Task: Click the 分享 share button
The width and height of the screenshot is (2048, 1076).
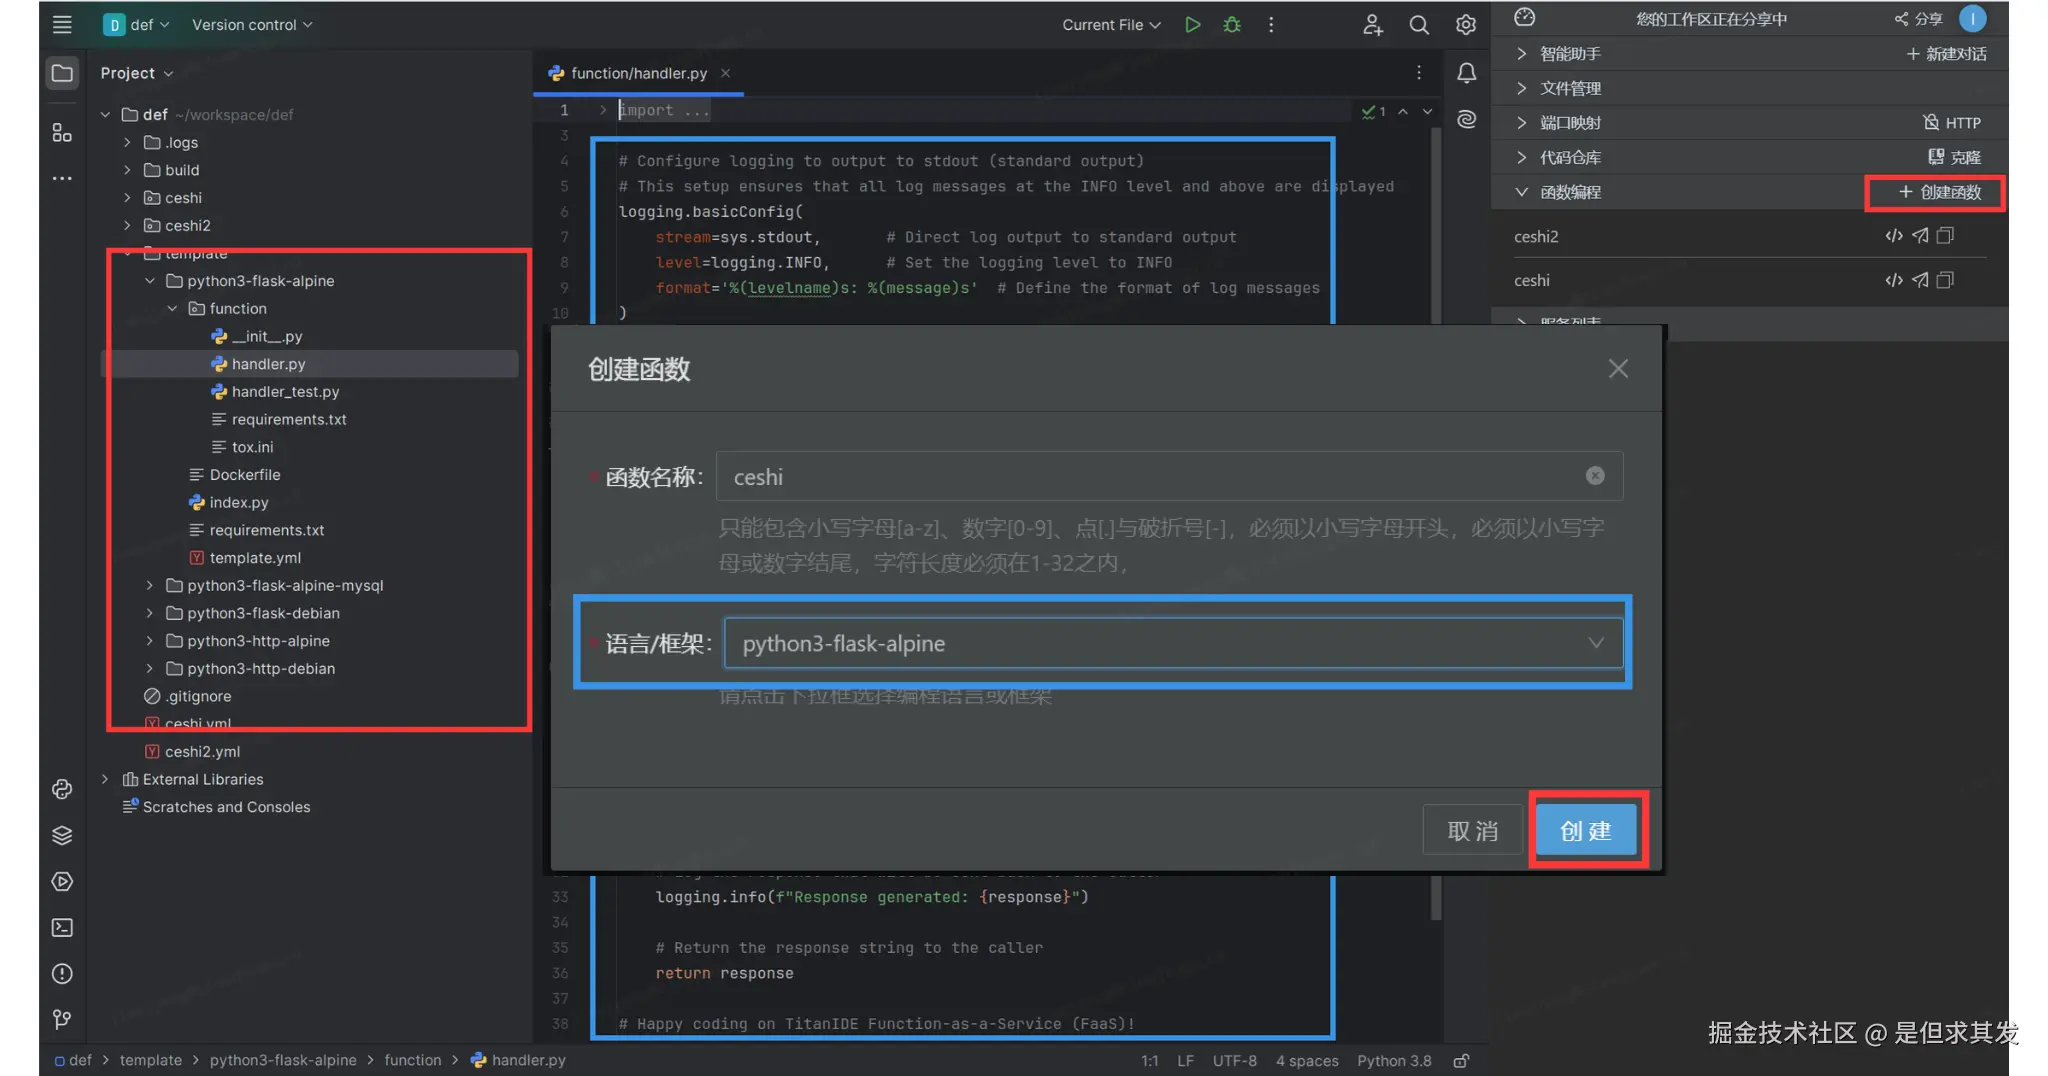Action: tap(1918, 18)
